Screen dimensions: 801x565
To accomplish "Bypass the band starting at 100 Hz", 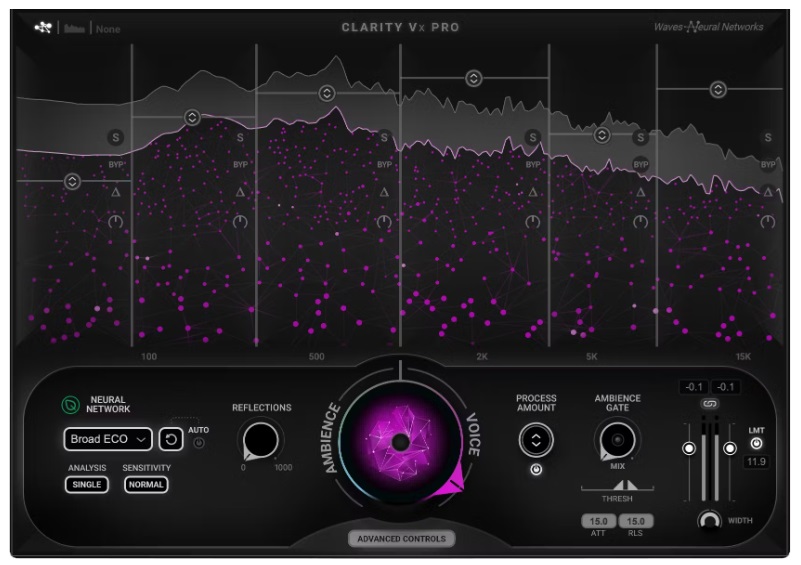I will 240,164.
